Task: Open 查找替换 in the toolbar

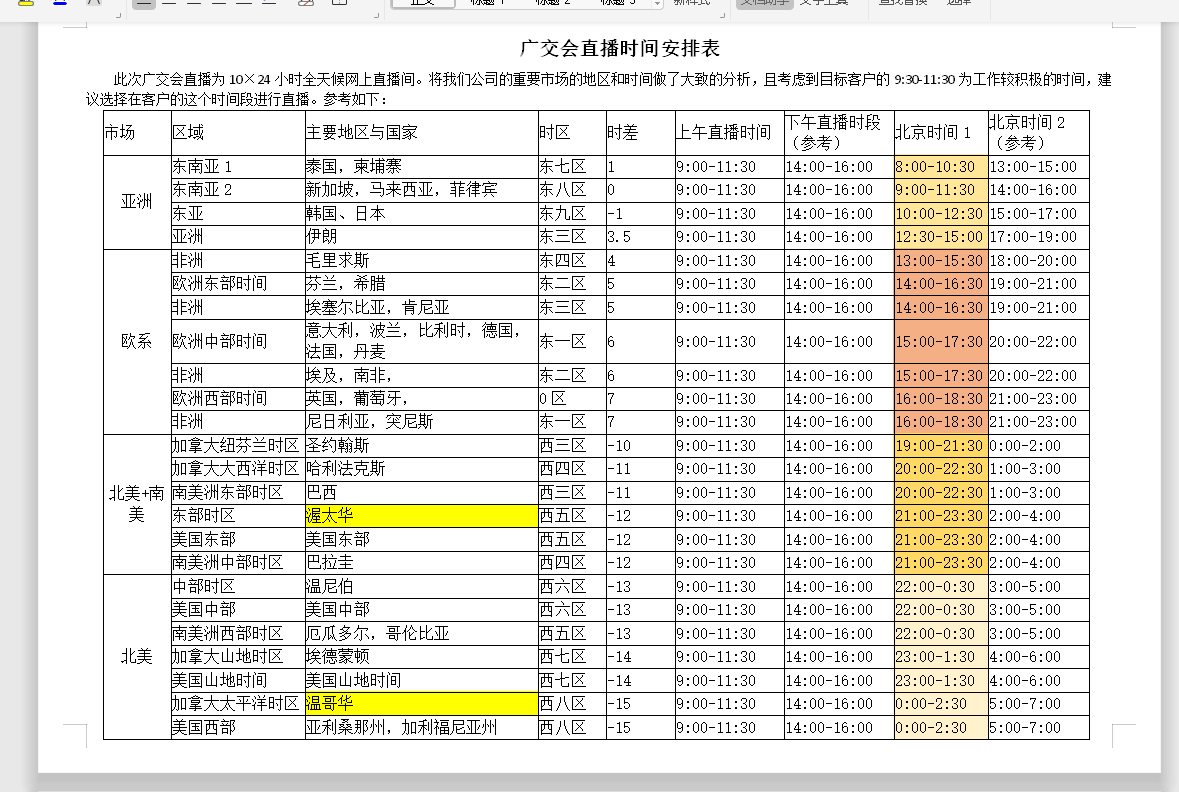Action: coord(903,3)
